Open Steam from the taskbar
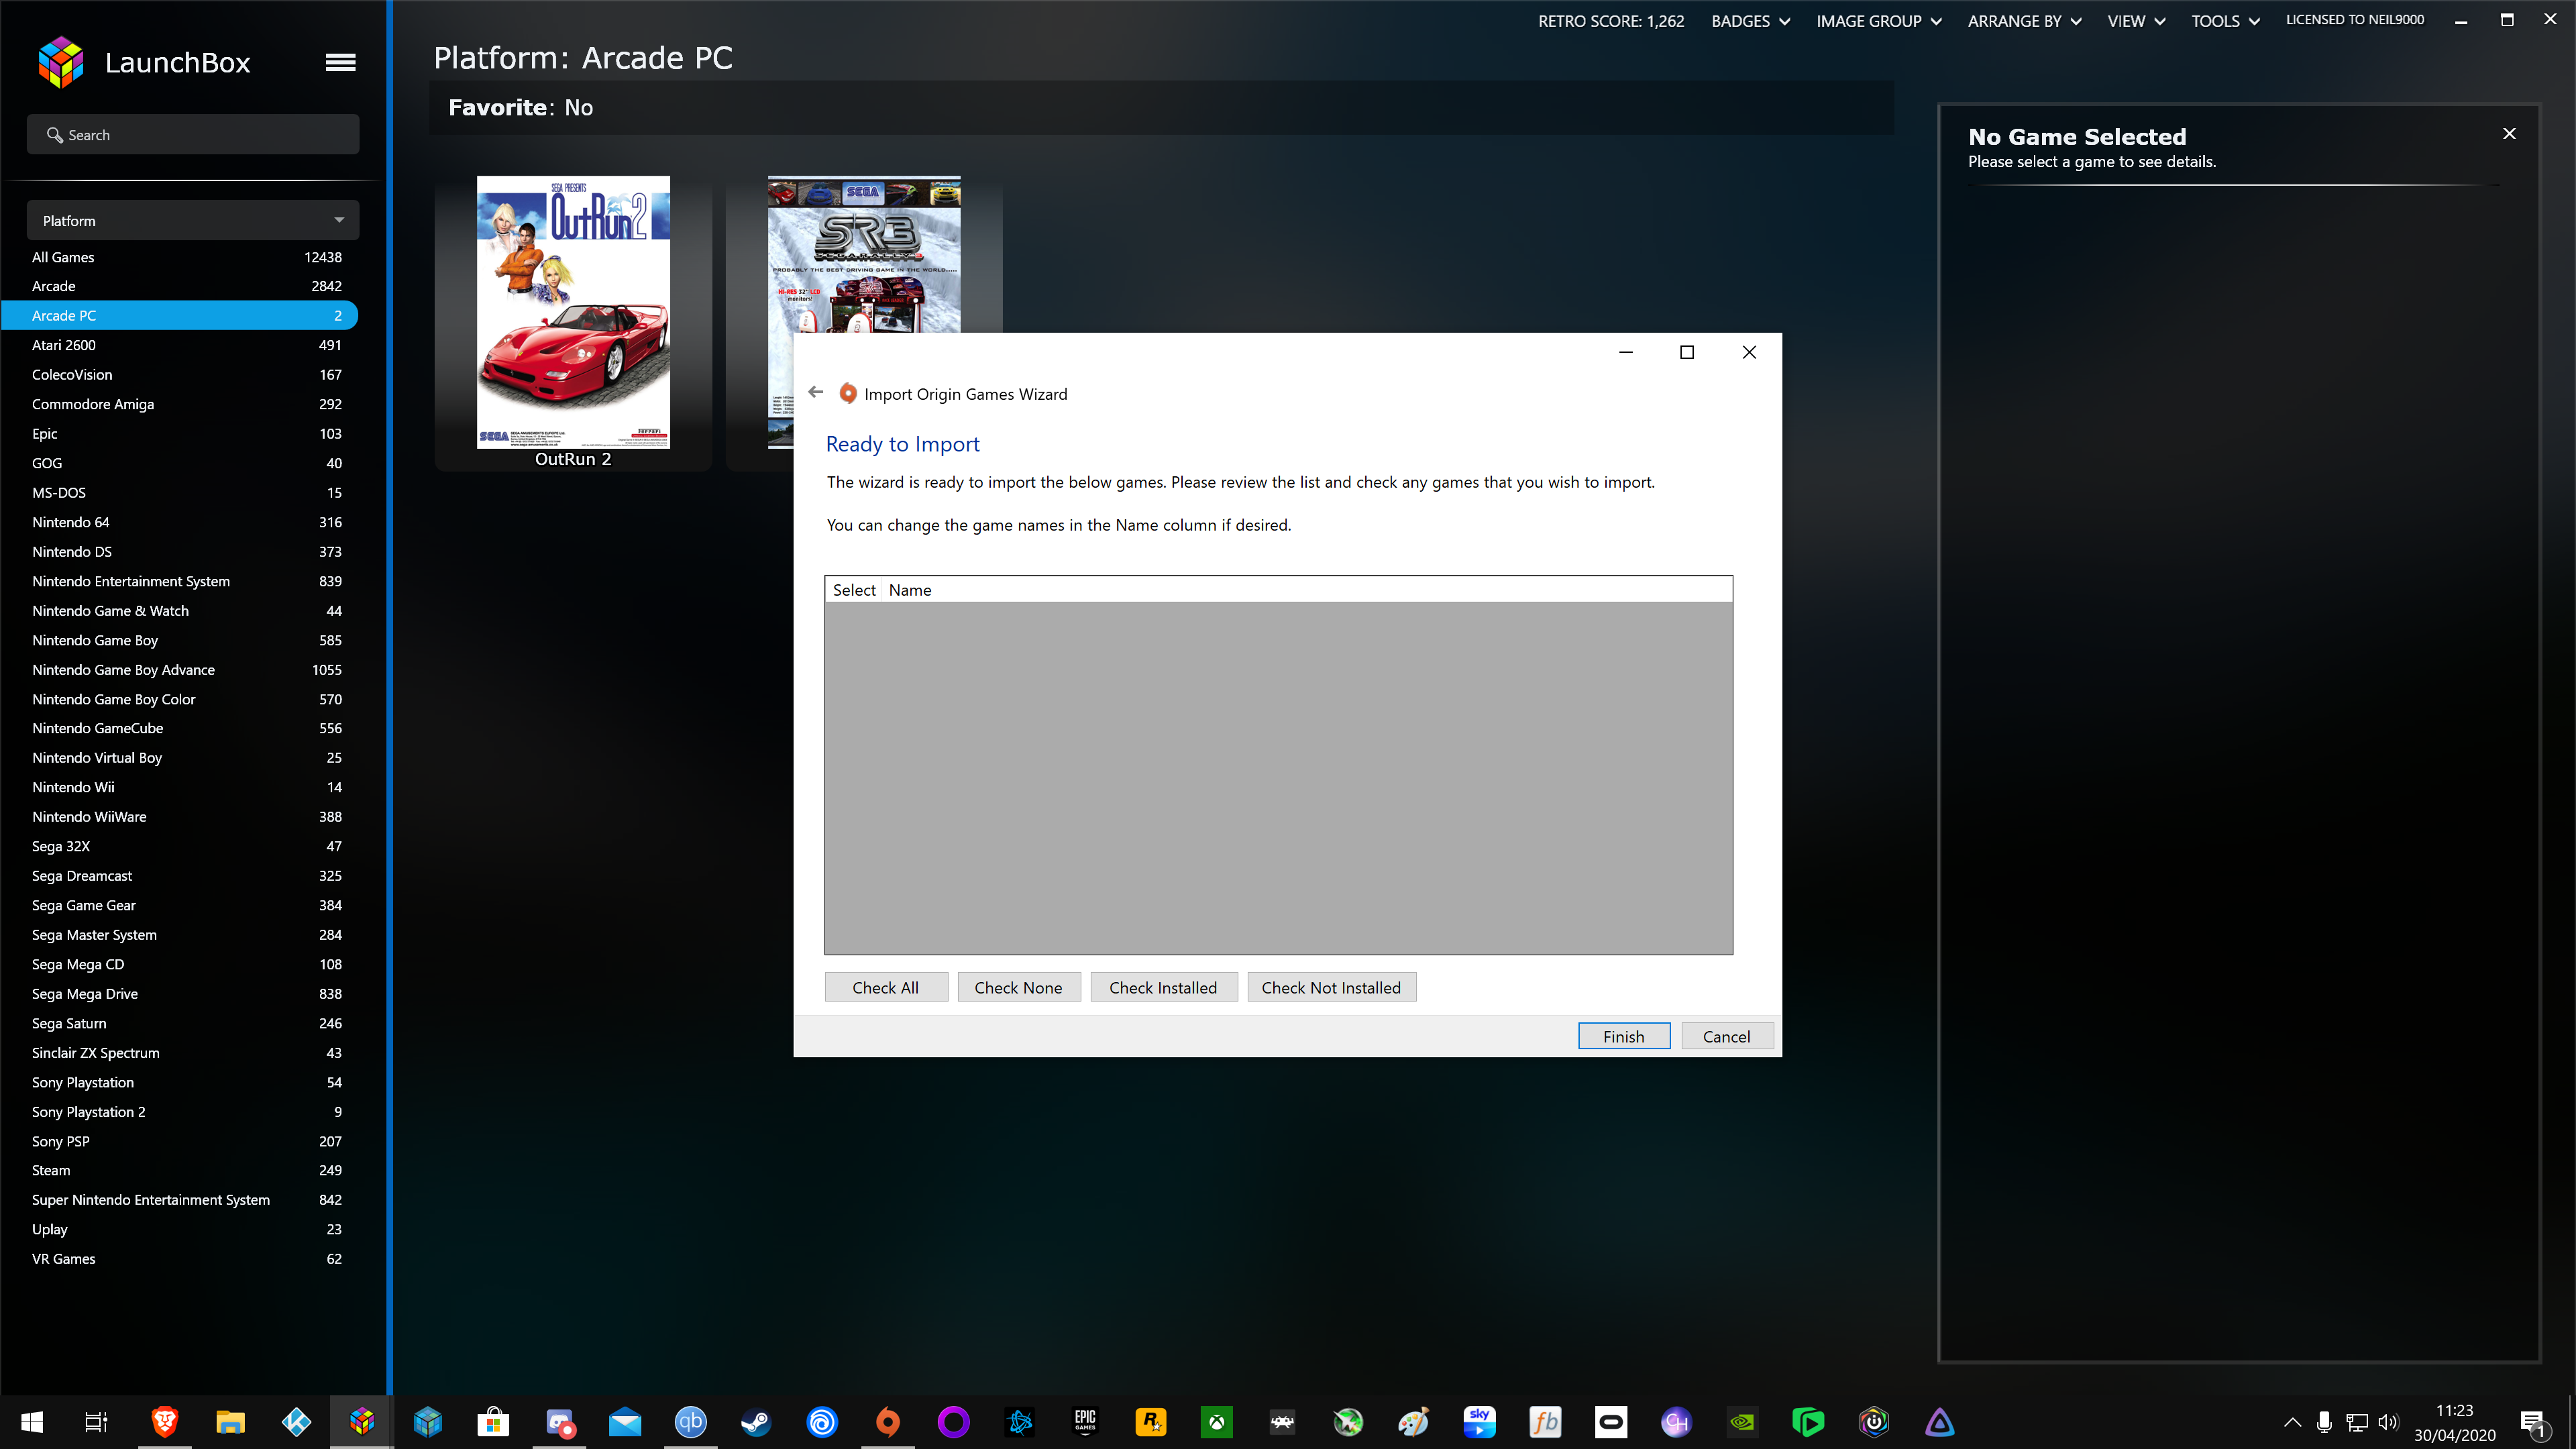Viewport: 2576px width, 1449px height. point(756,1422)
